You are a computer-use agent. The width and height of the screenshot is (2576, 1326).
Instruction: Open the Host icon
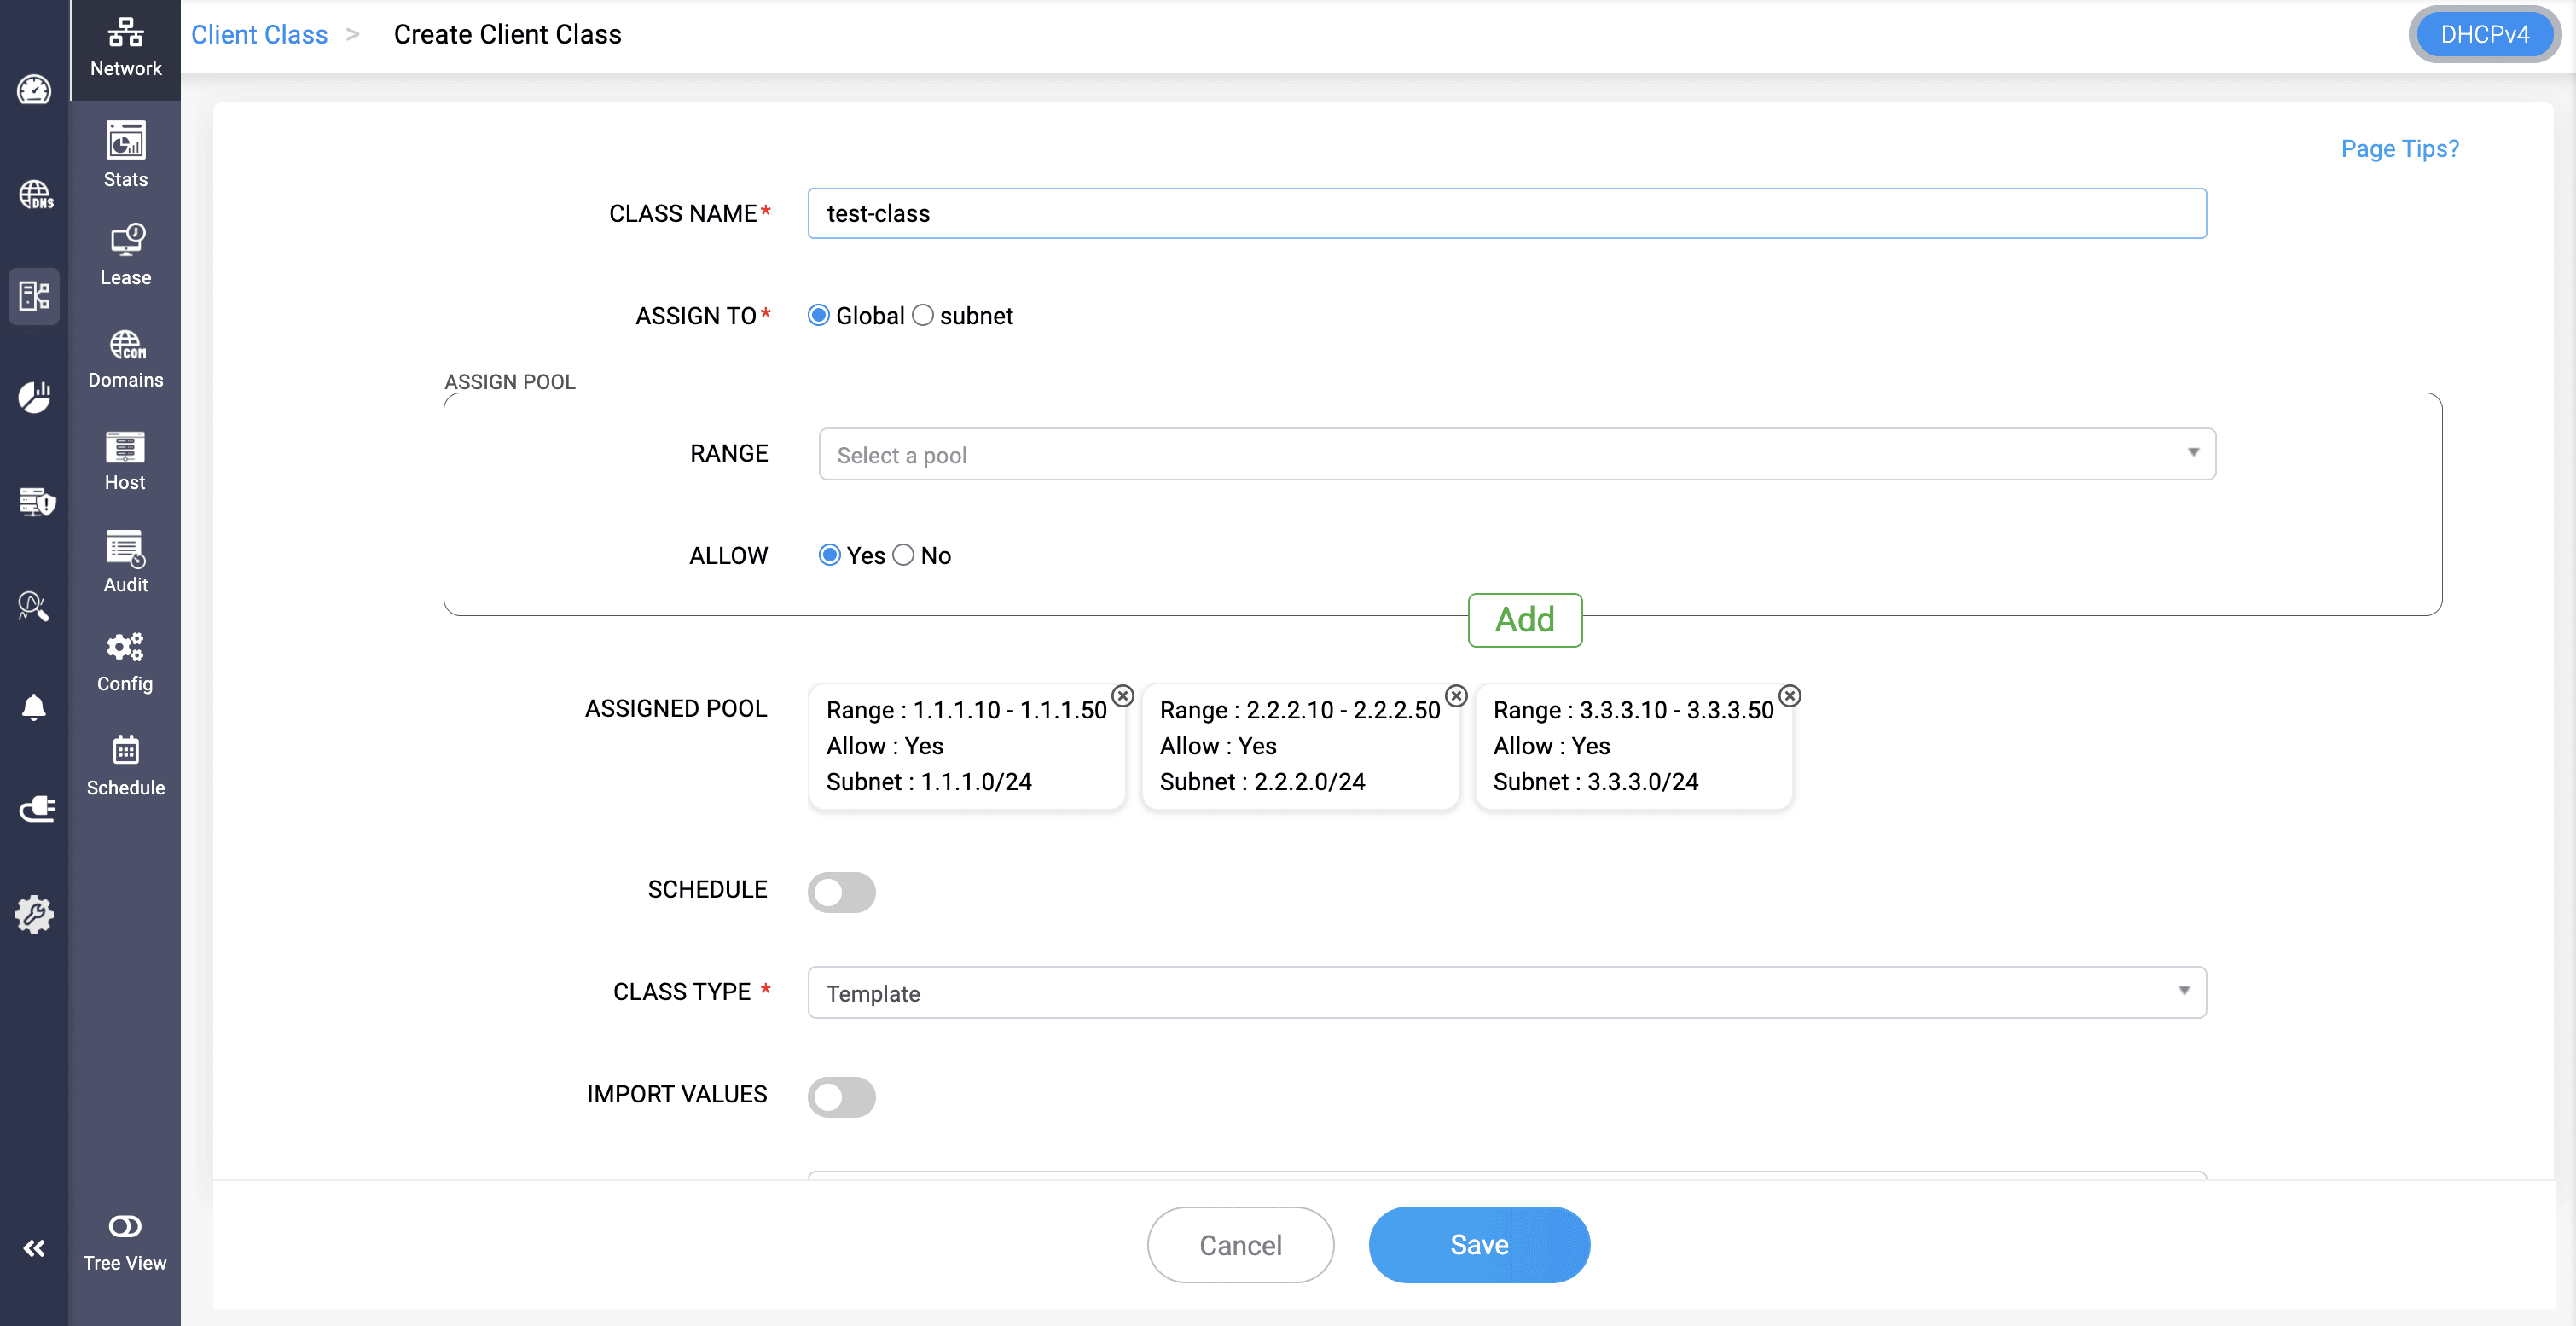coord(125,460)
